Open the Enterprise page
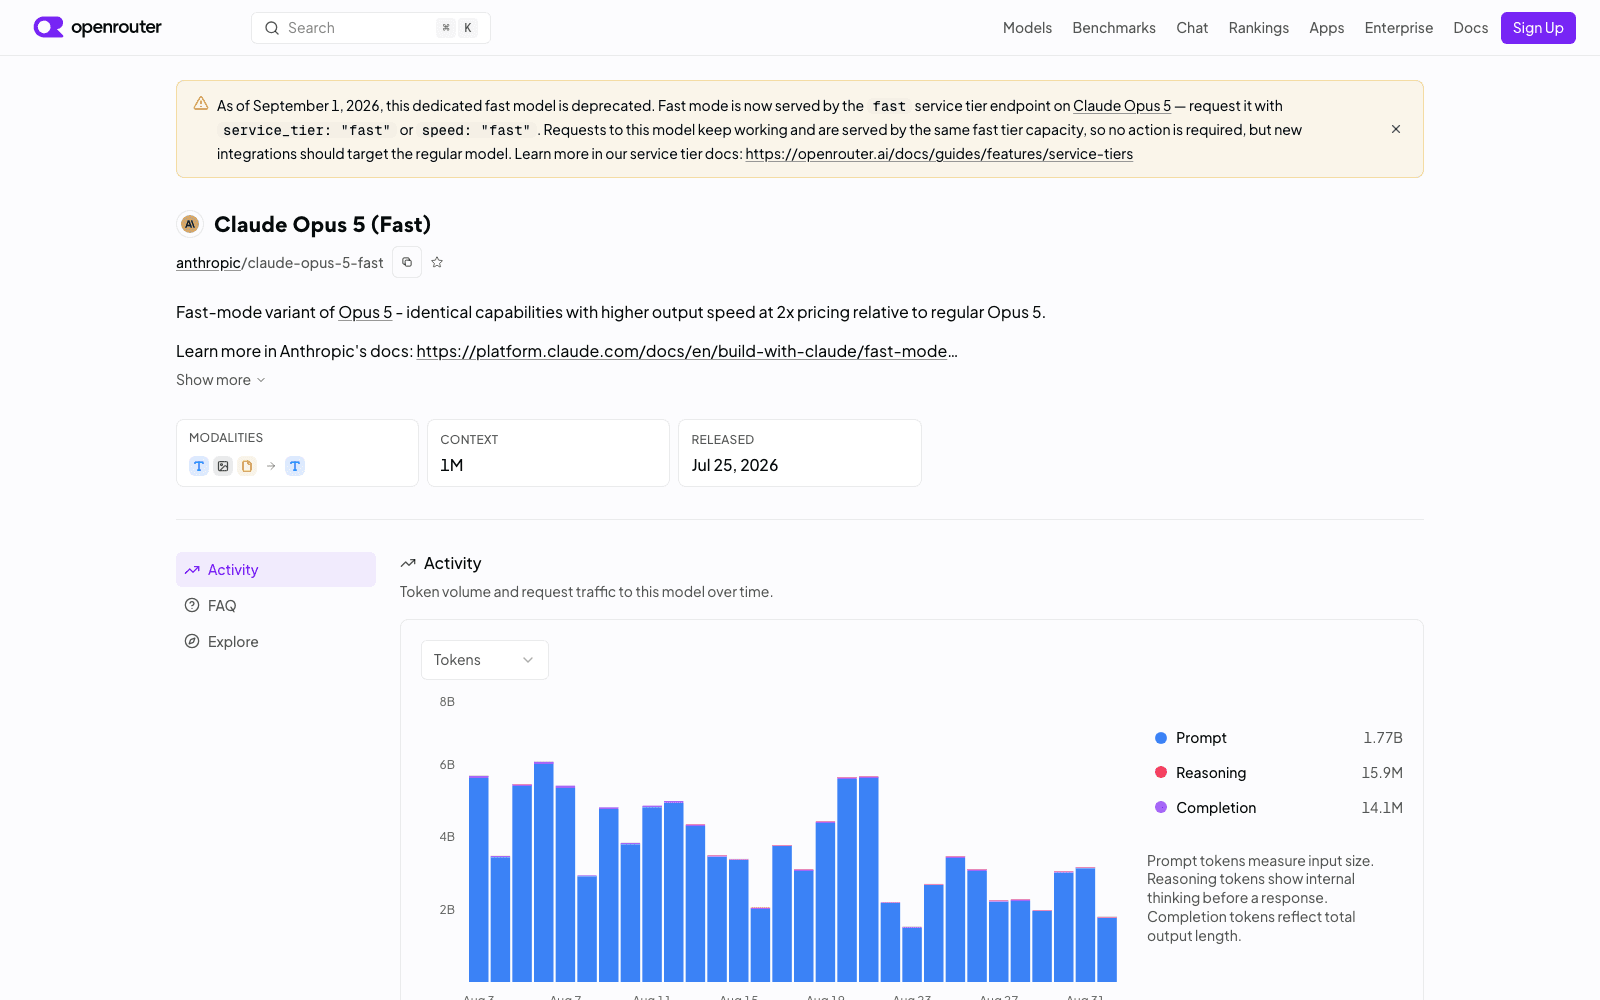The width and height of the screenshot is (1600, 1000). [x=1398, y=28]
